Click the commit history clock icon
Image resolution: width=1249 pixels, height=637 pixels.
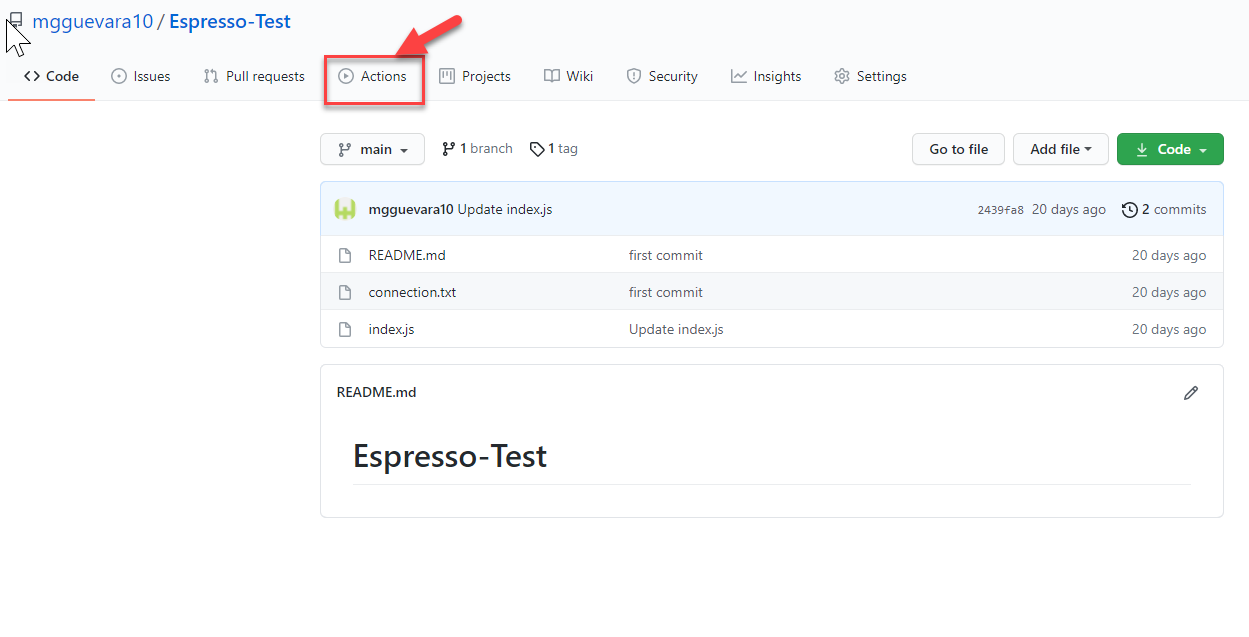coord(1130,210)
